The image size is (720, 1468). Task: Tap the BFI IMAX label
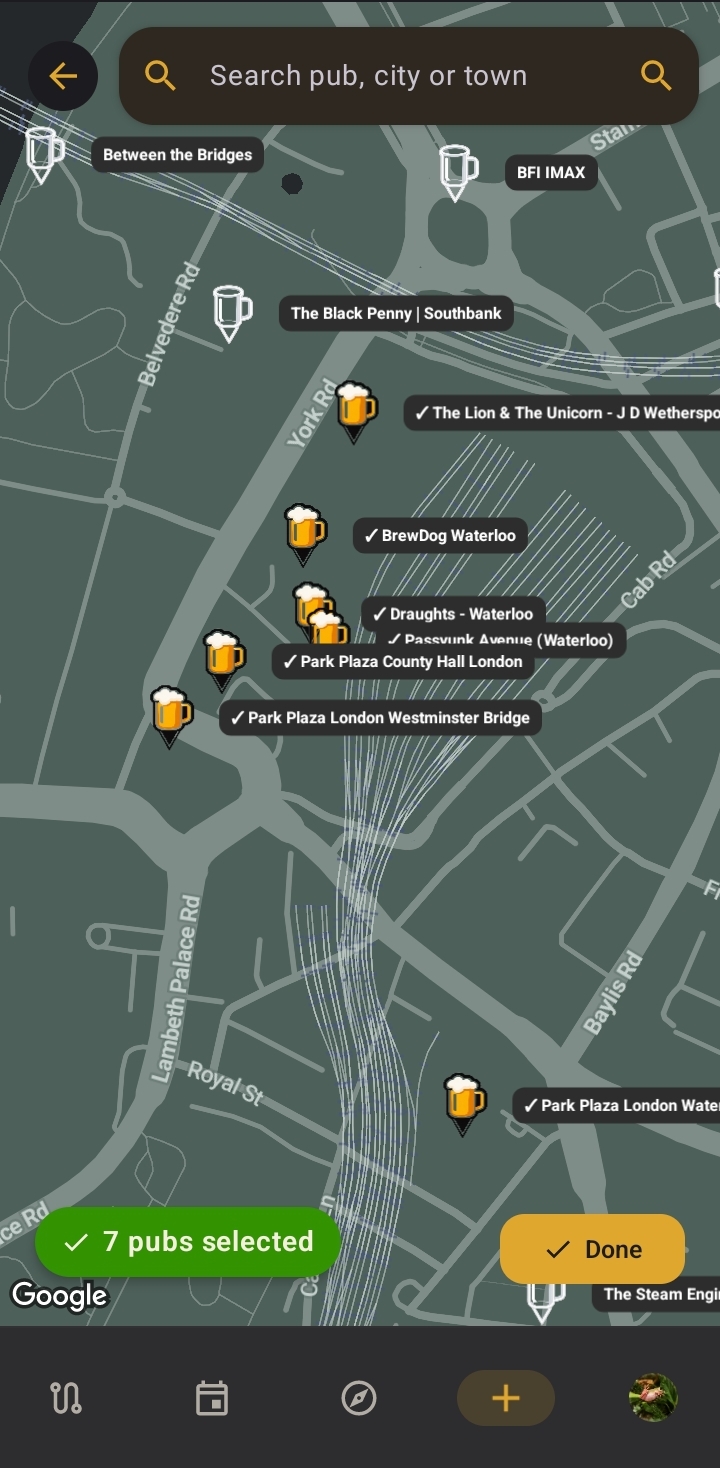pyautogui.click(x=551, y=172)
